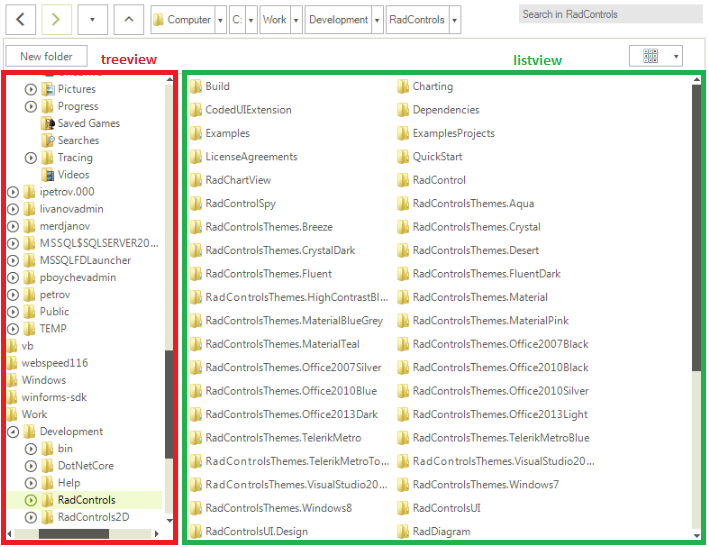Click the ExamplesProjects folder icon
Image resolution: width=709 pixels, height=547 pixels.
click(403, 133)
